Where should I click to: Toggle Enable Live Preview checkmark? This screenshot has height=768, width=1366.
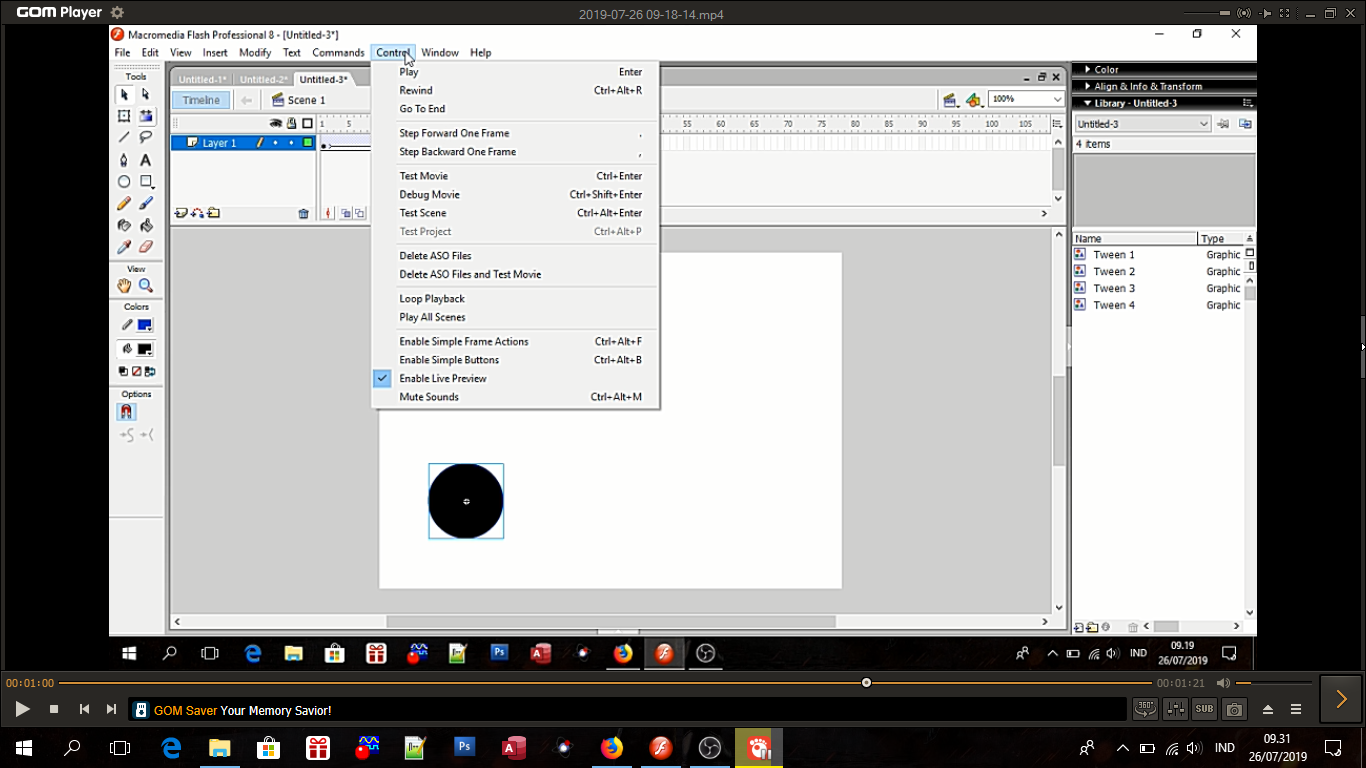click(x=442, y=378)
